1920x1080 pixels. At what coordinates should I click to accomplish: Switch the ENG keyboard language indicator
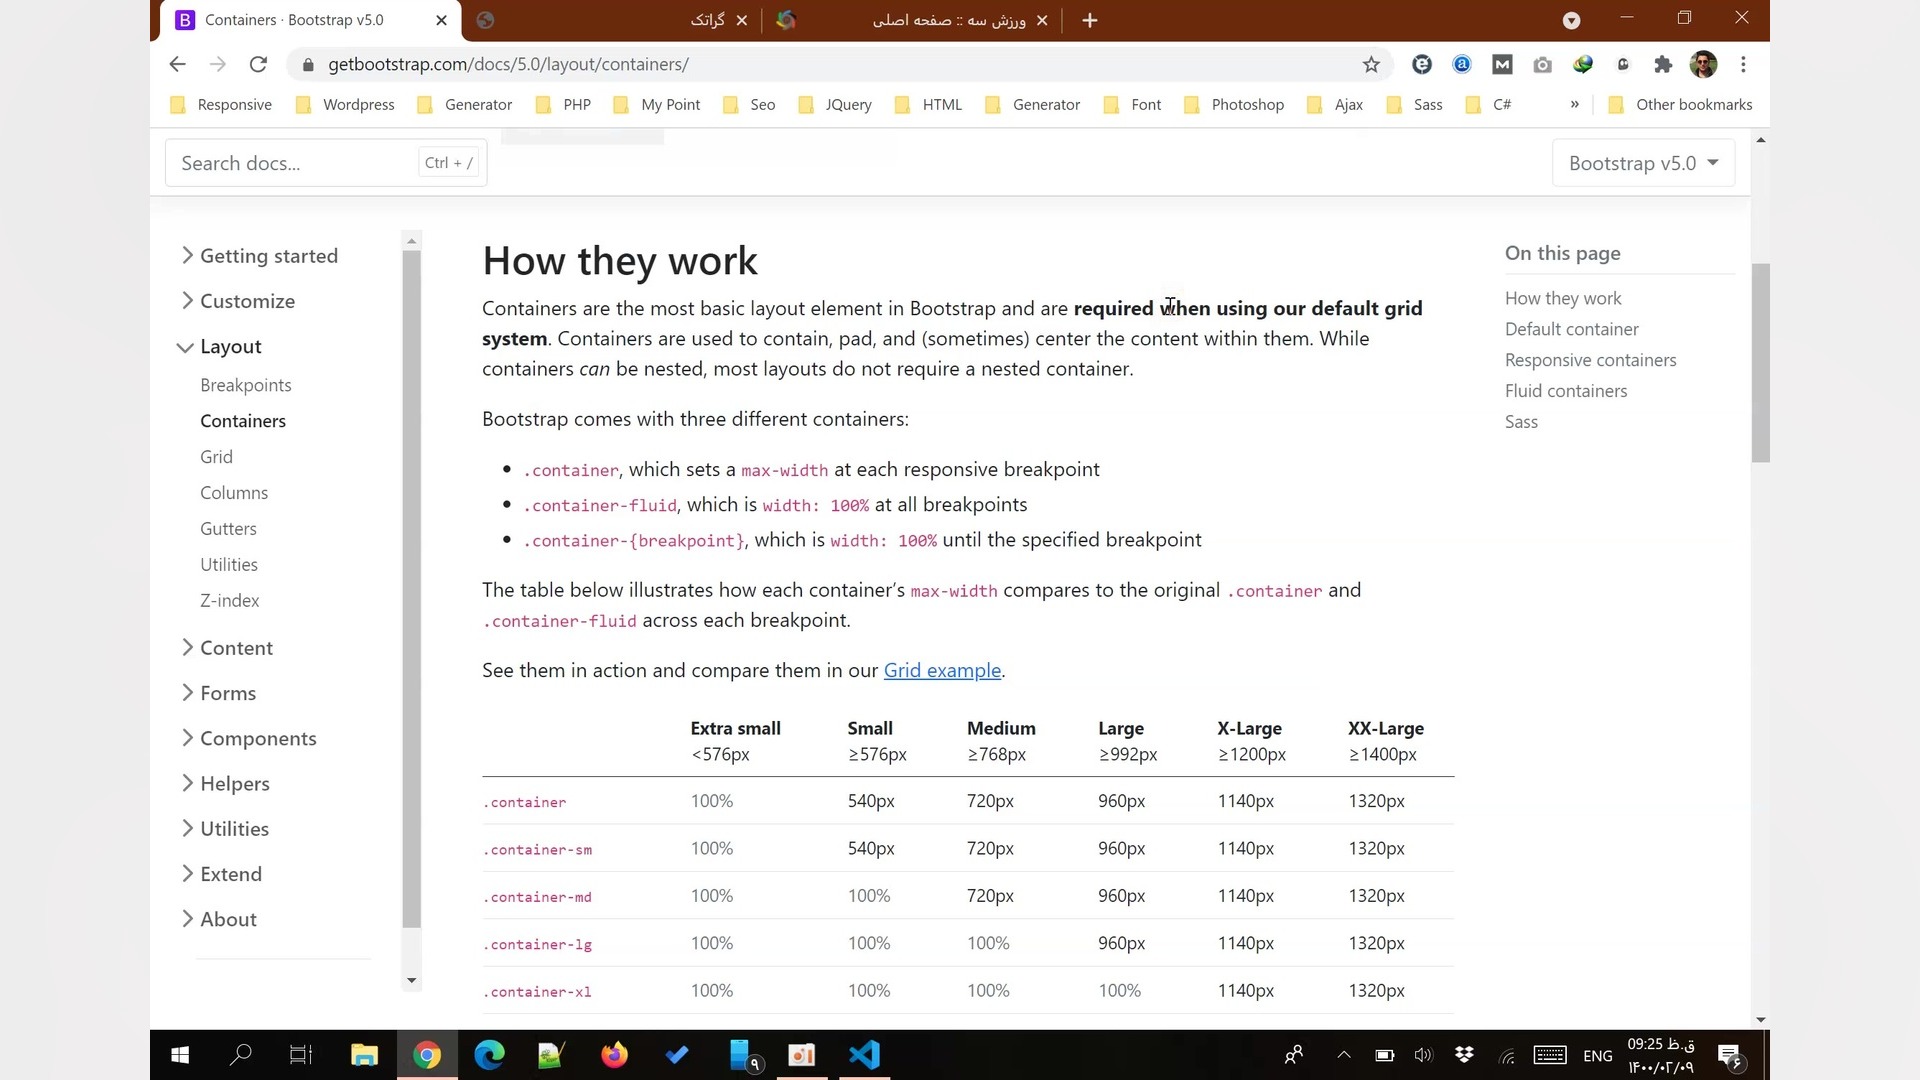pyautogui.click(x=1597, y=1055)
